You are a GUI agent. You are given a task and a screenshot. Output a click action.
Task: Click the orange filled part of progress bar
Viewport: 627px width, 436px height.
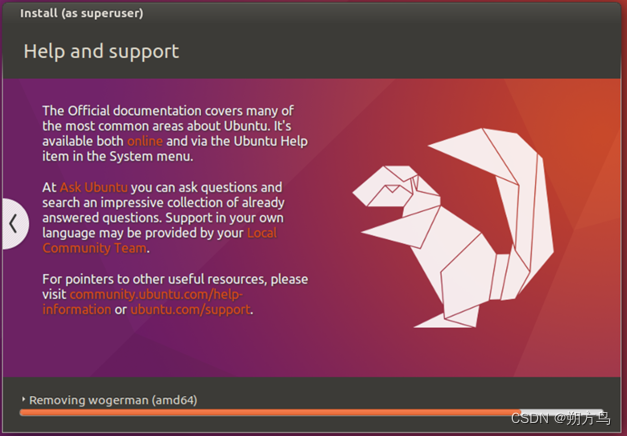[x=270, y=412]
